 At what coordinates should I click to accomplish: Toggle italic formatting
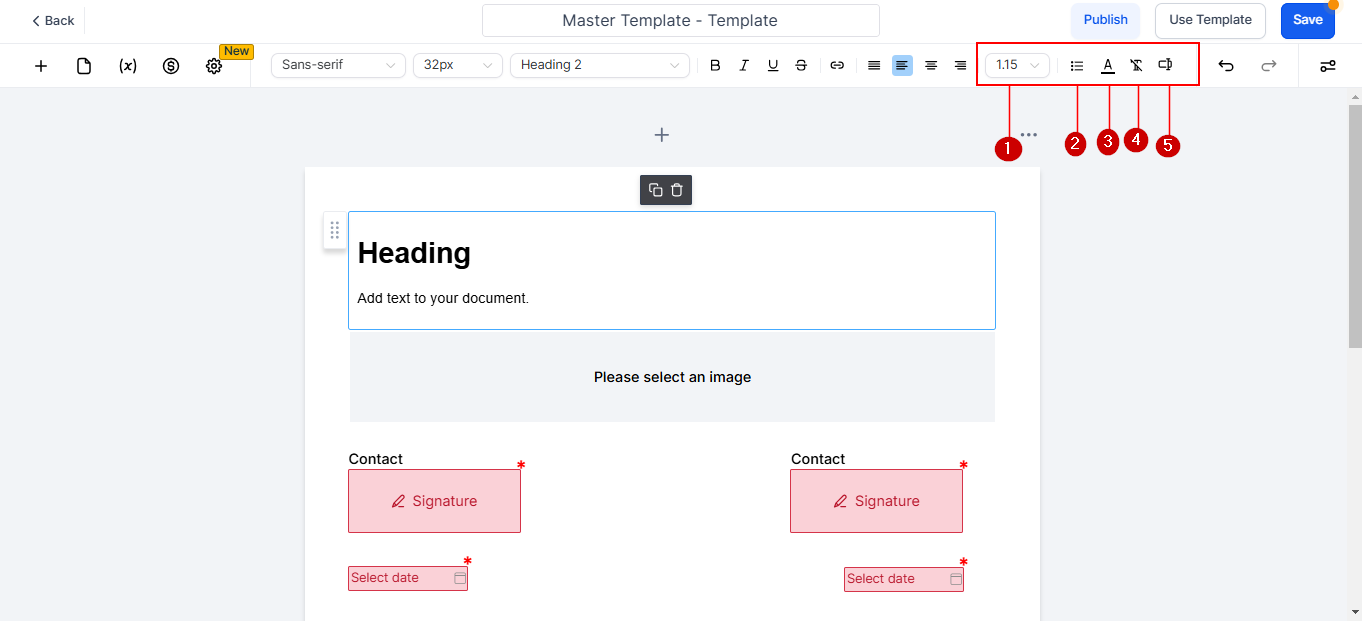coord(744,65)
